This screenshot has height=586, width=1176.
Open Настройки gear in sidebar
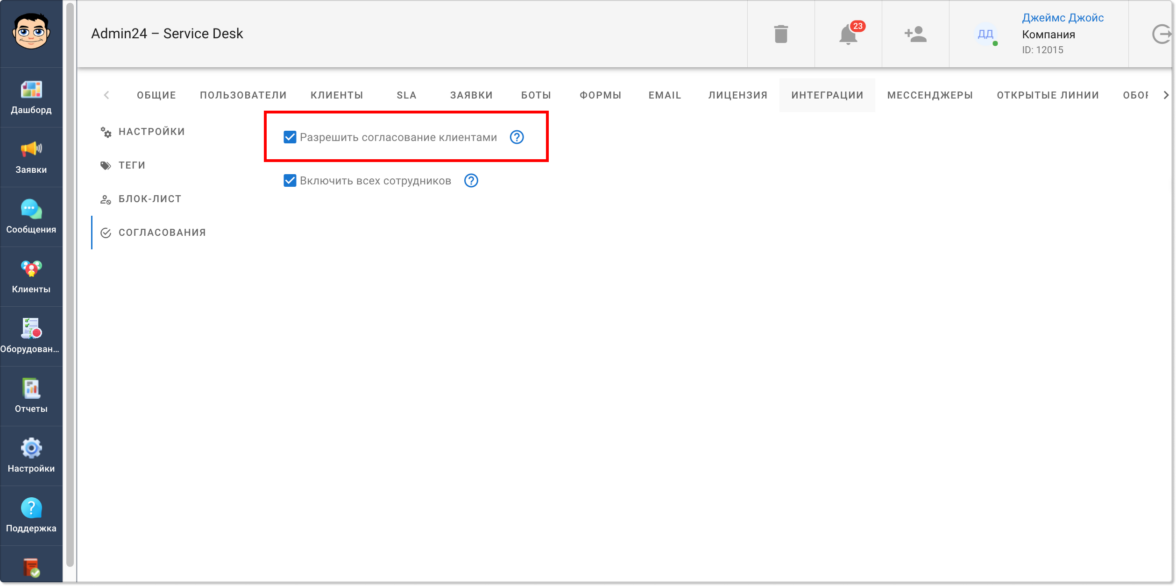(x=31, y=456)
